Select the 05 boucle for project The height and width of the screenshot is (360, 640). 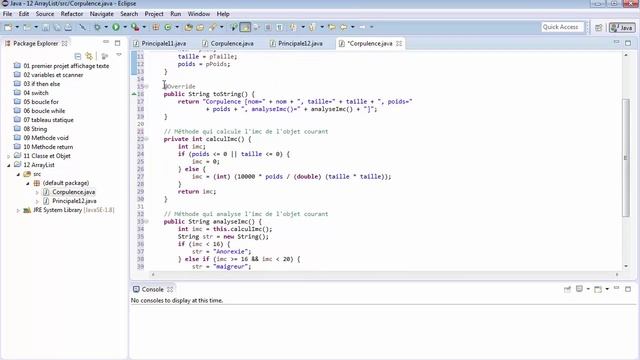[x=41, y=102]
